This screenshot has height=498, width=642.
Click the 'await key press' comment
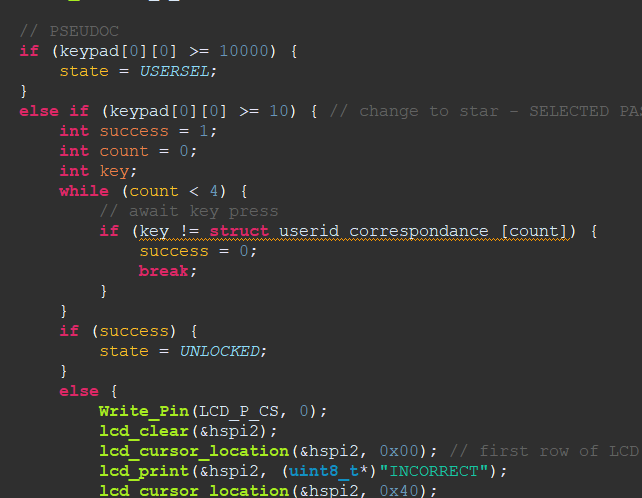(188, 211)
